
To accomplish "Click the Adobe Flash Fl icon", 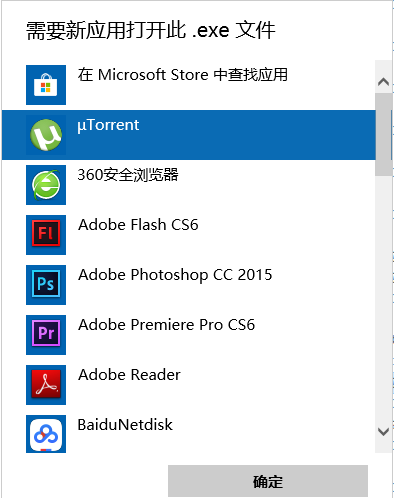I will pos(46,235).
